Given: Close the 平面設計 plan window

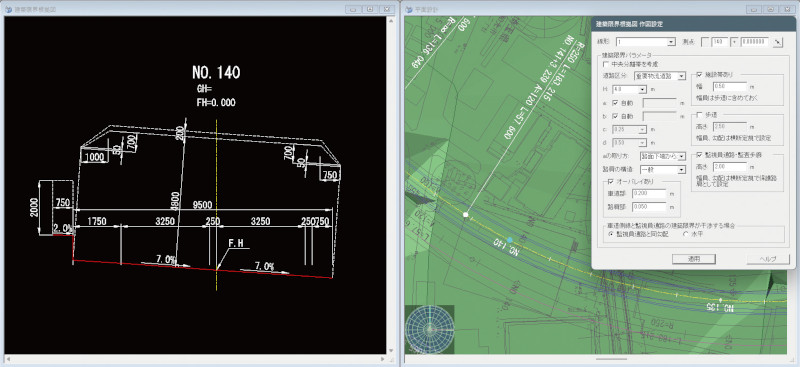Looking at the screenshot, I should click(788, 9).
